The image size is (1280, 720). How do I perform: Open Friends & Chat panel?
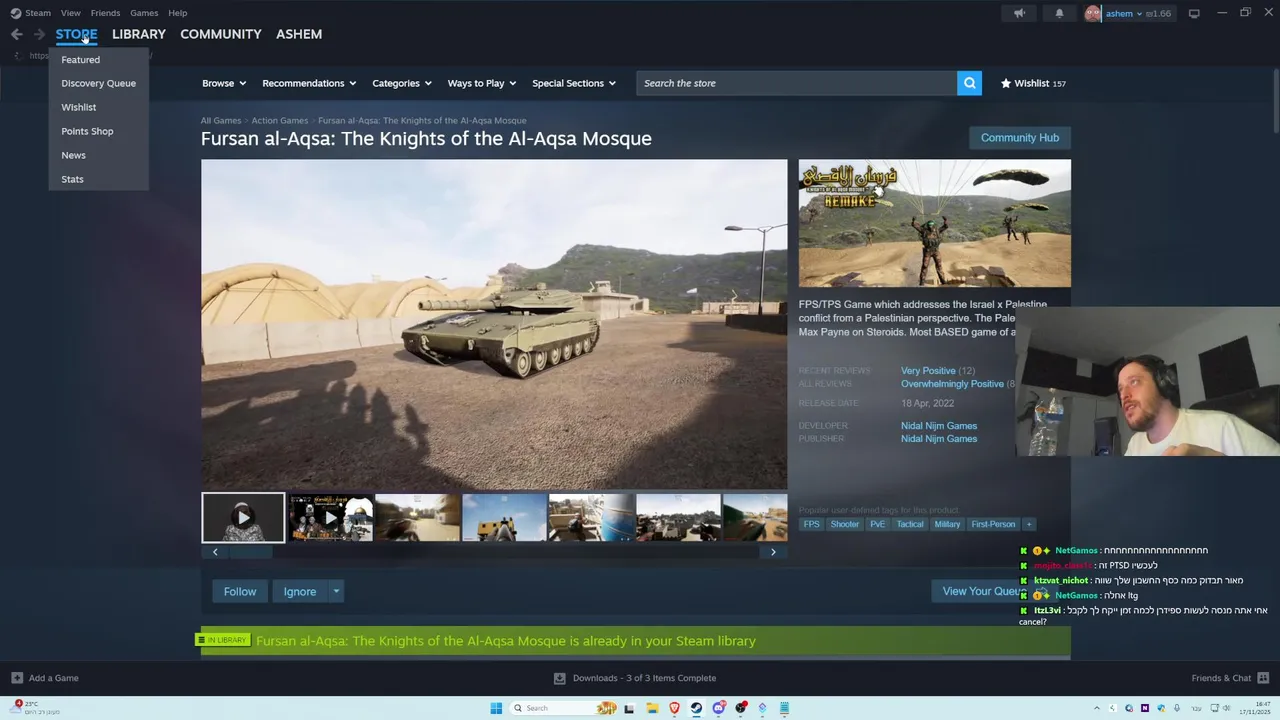coord(1228,678)
